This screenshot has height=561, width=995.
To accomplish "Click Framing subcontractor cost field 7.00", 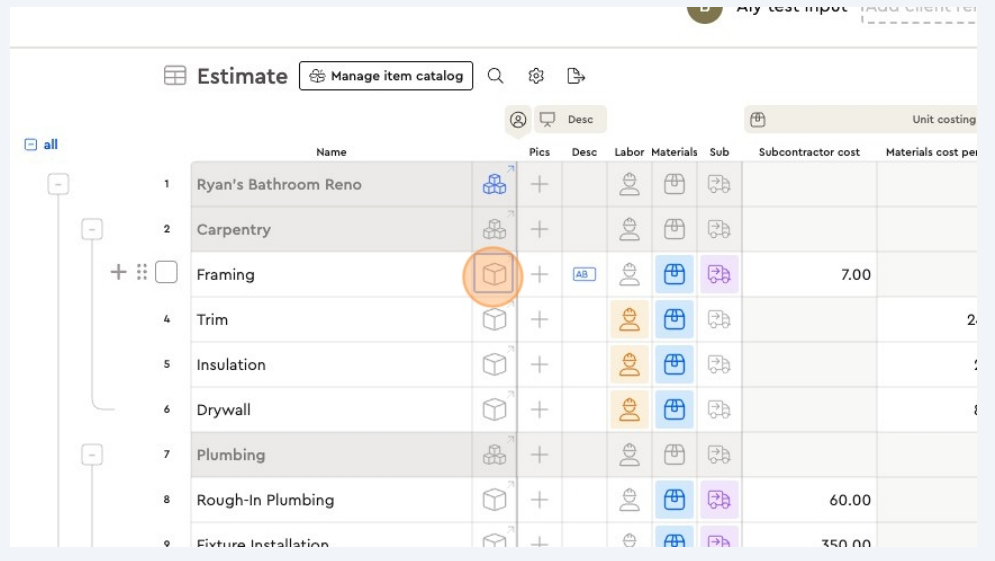I will tap(809, 275).
